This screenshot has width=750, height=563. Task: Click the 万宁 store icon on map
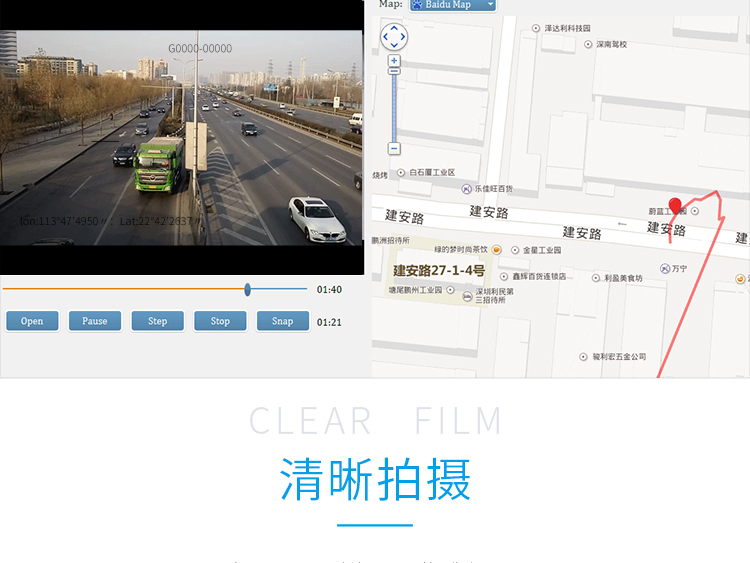click(665, 268)
